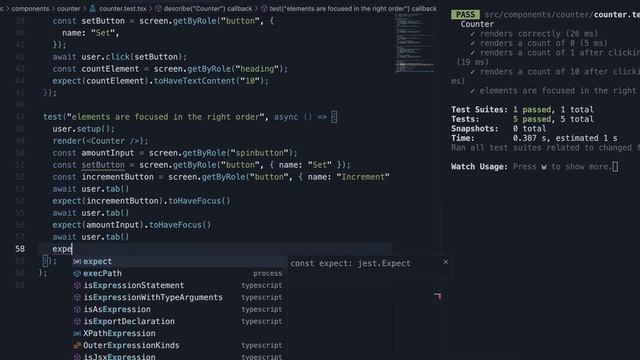Click 'renders a count of 0' result
This screenshot has width=640, height=360.
tap(544, 43)
